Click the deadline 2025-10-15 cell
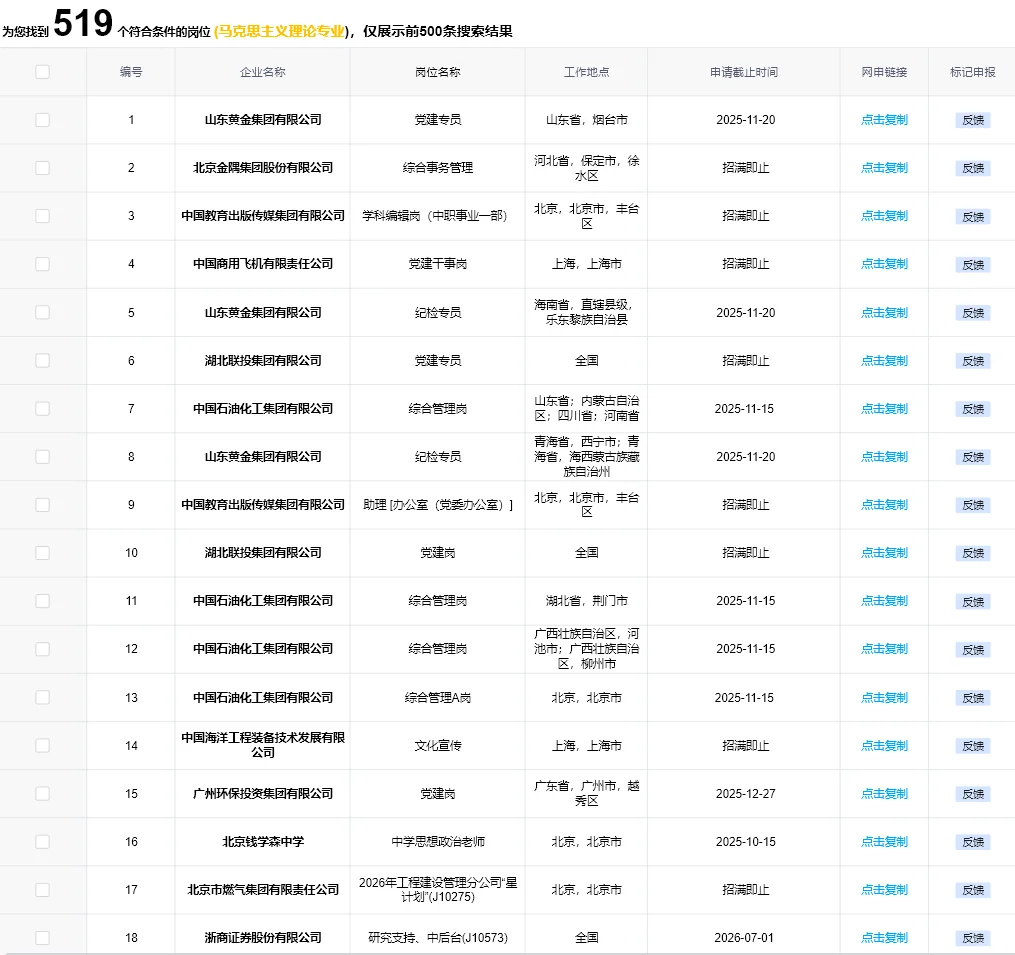 (745, 842)
